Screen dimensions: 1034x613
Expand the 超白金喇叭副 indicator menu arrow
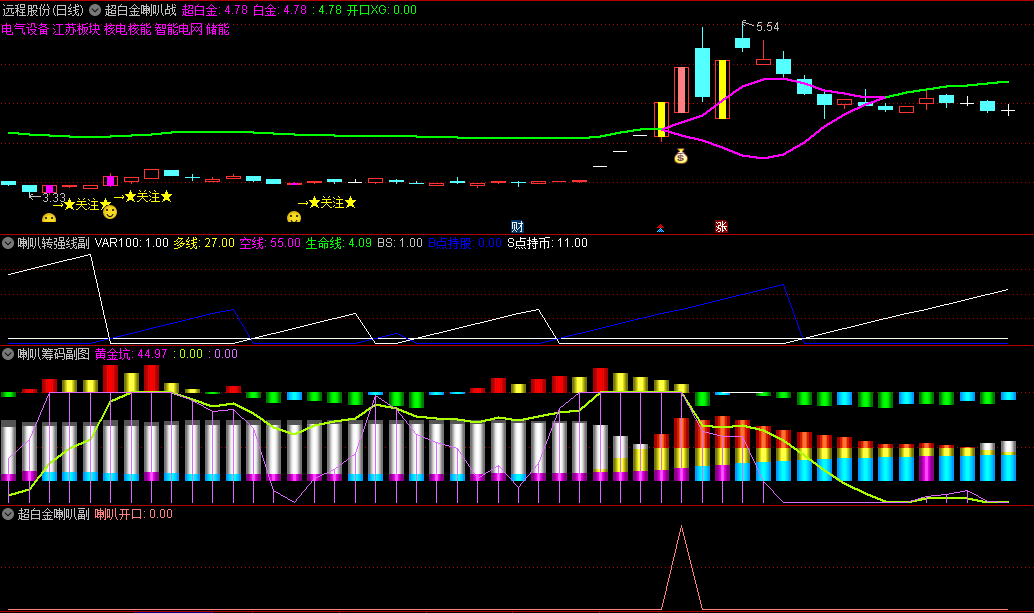tap(8, 514)
